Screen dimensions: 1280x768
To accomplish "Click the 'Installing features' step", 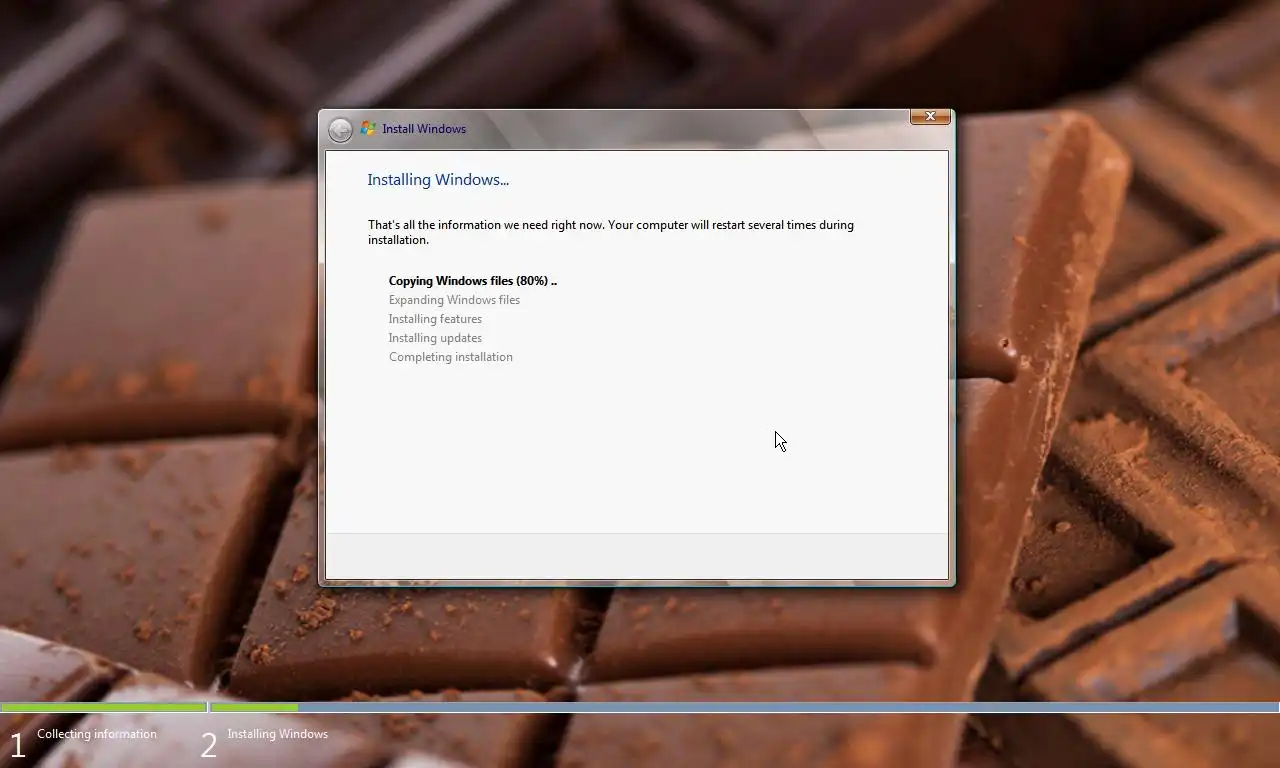I will 435,319.
